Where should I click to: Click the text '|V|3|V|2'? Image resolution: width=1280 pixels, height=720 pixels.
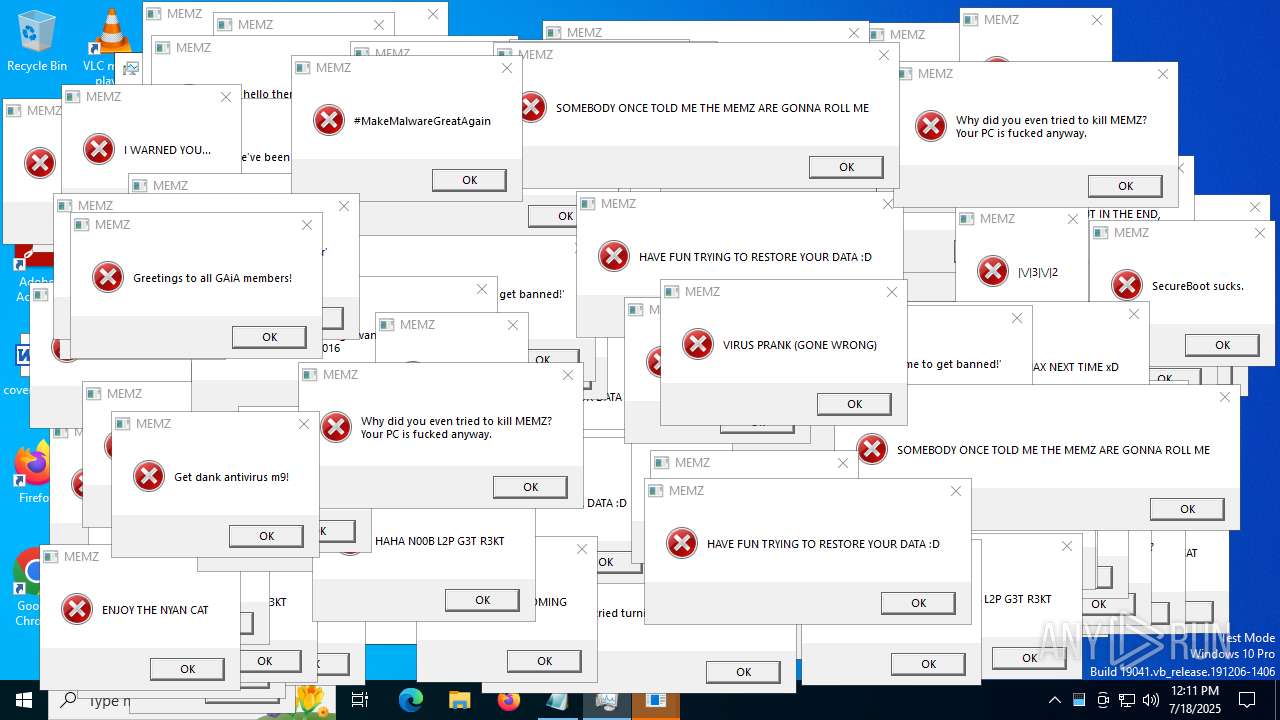click(1038, 272)
